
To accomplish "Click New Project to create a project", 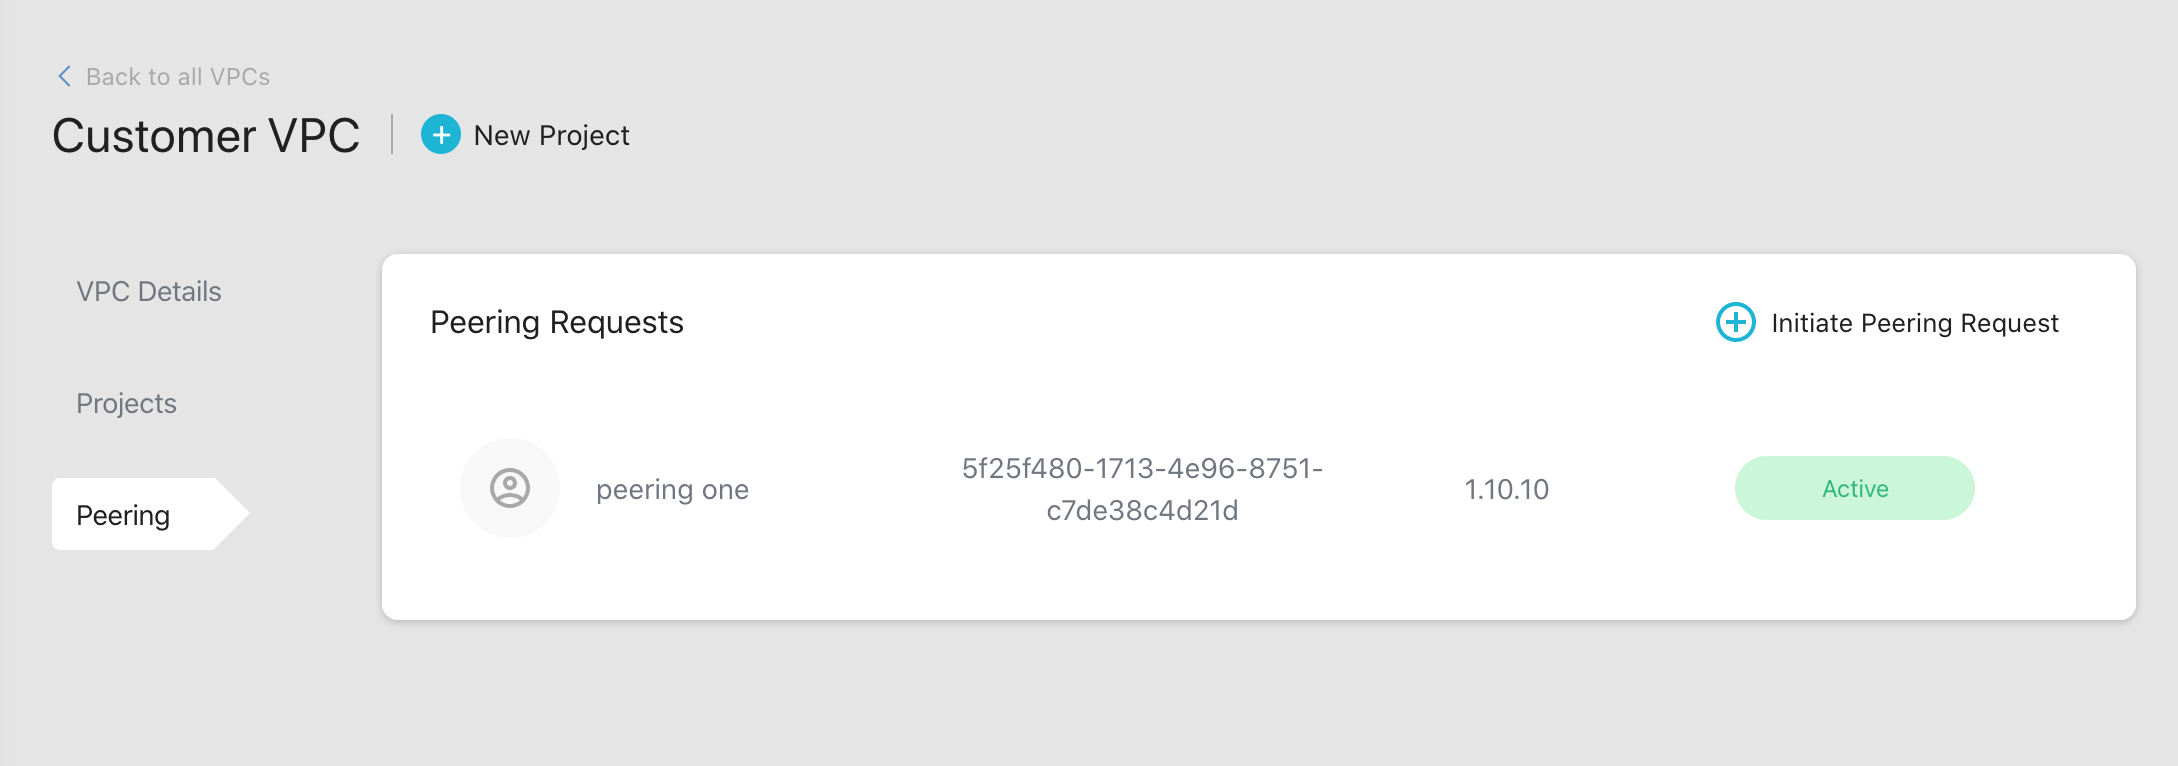I will point(551,134).
